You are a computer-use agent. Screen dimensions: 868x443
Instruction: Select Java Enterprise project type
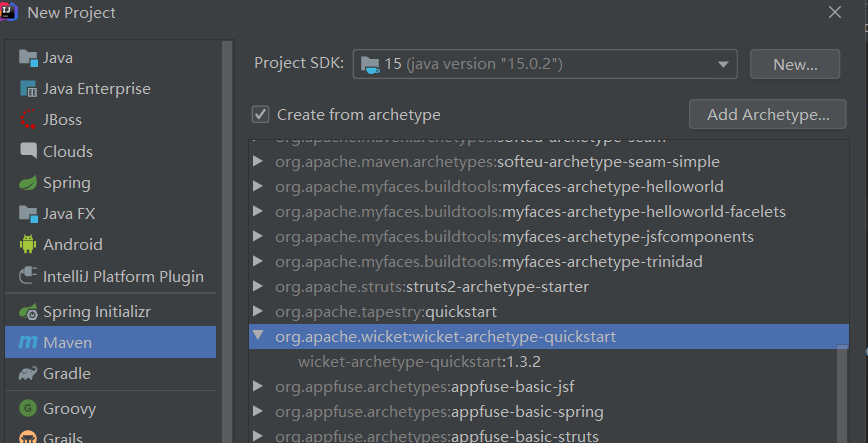click(111, 89)
